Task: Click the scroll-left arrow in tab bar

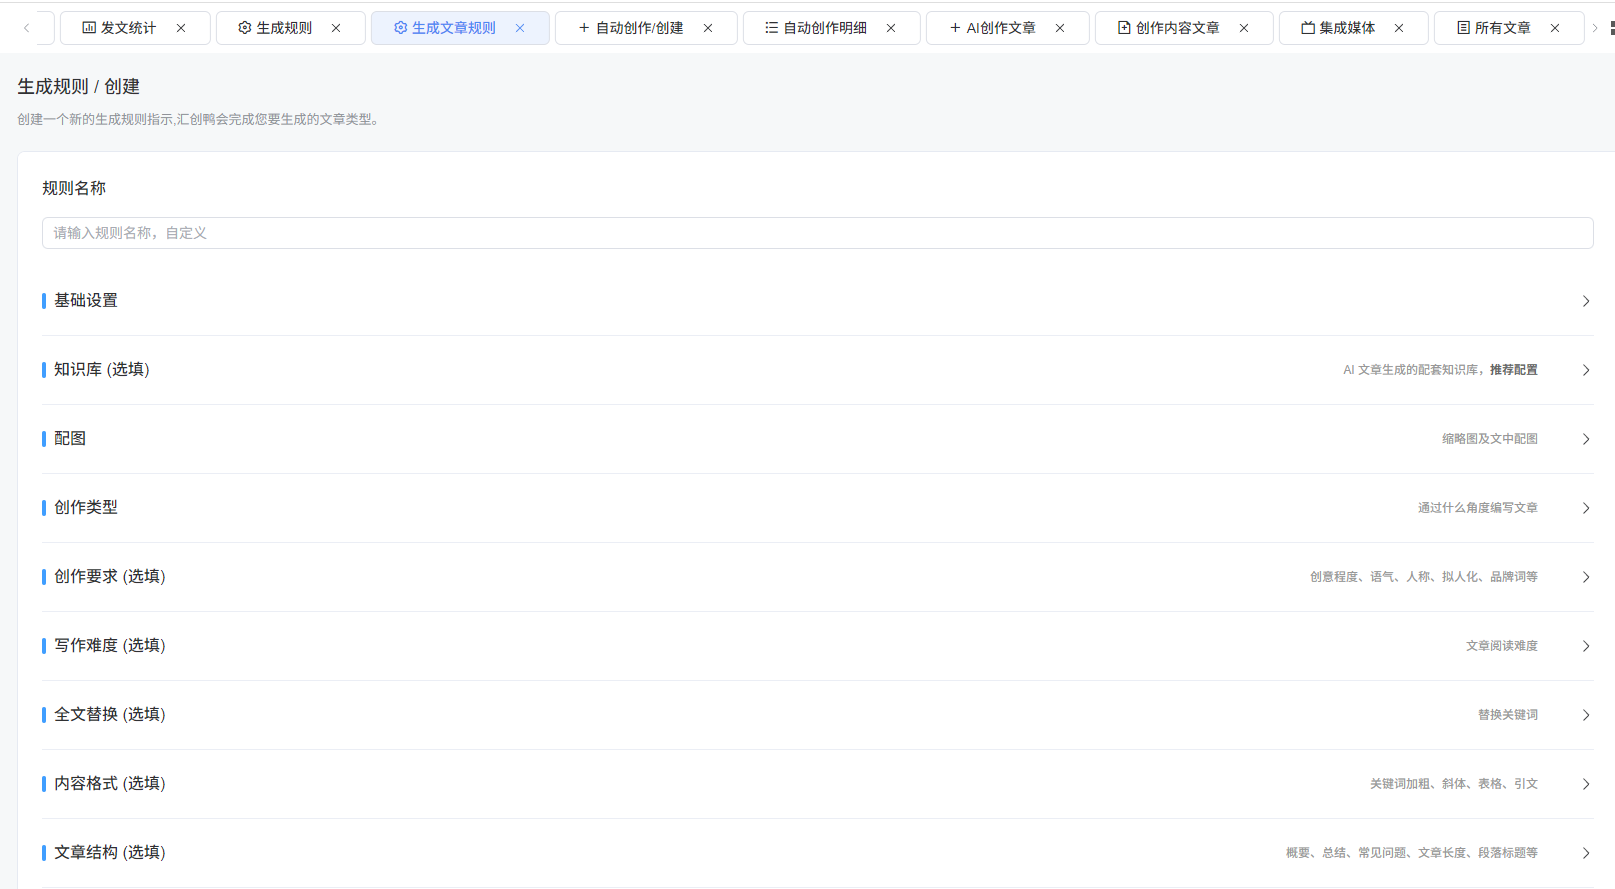Action: [x=26, y=28]
